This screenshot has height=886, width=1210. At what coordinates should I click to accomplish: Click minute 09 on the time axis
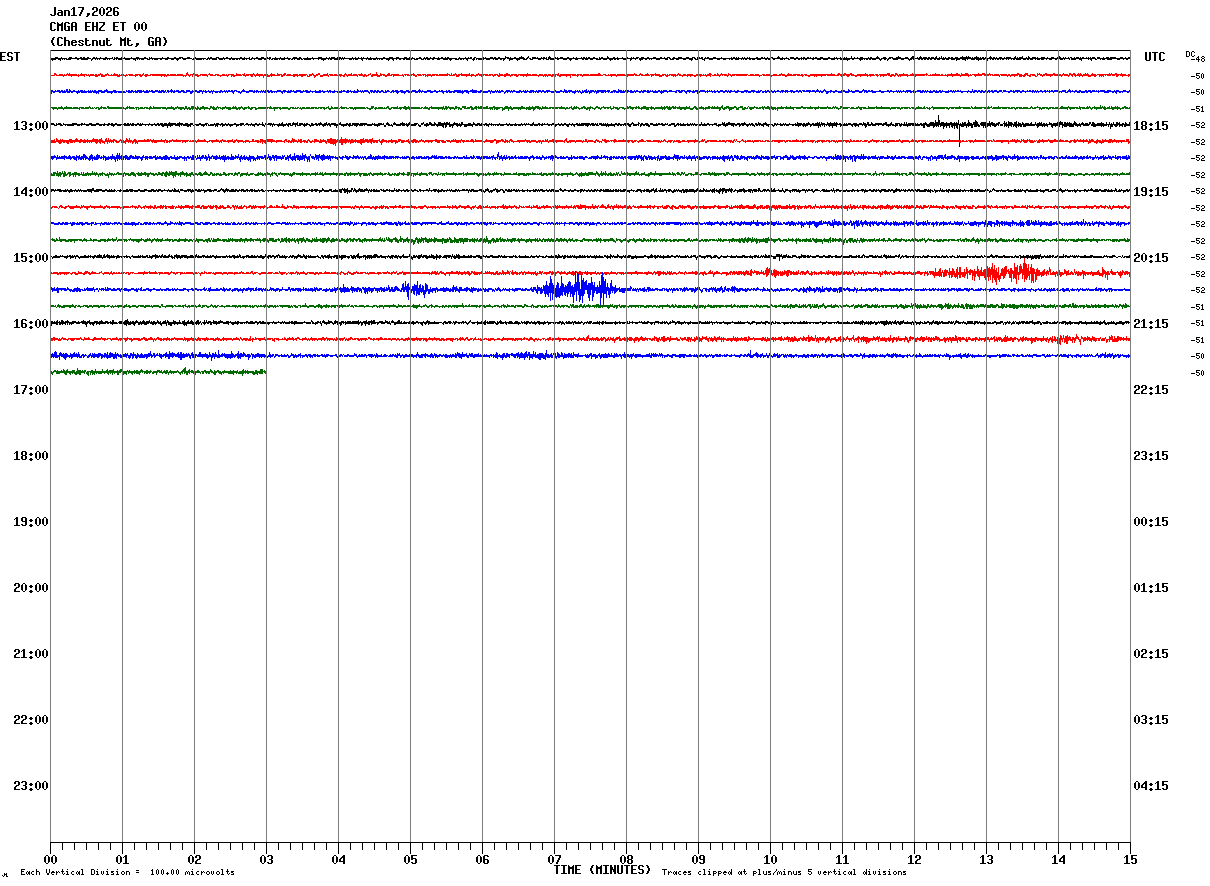coord(698,860)
